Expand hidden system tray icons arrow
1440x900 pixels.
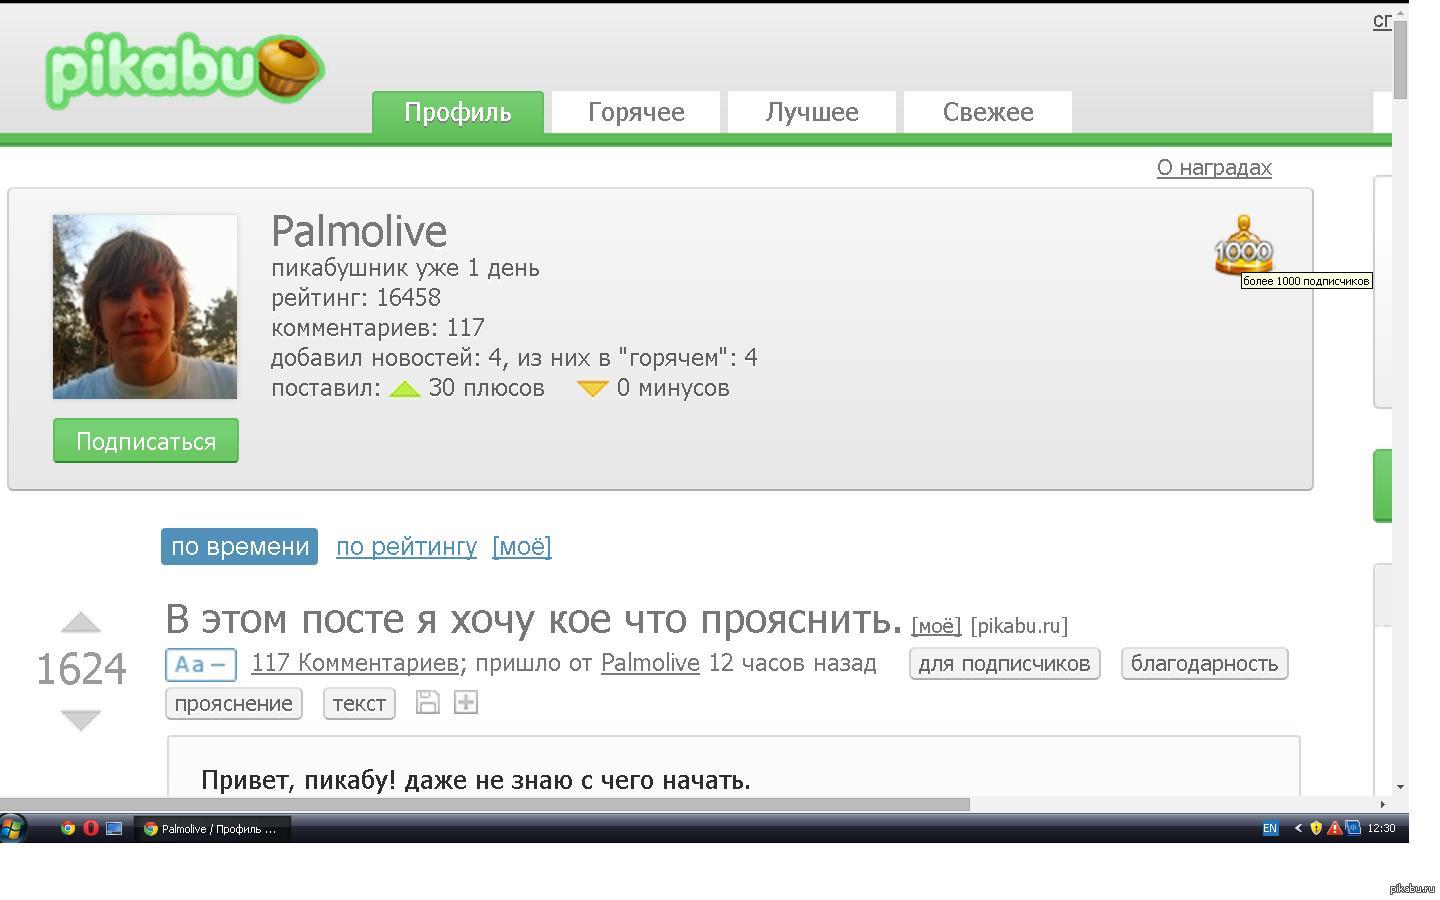tap(1298, 828)
